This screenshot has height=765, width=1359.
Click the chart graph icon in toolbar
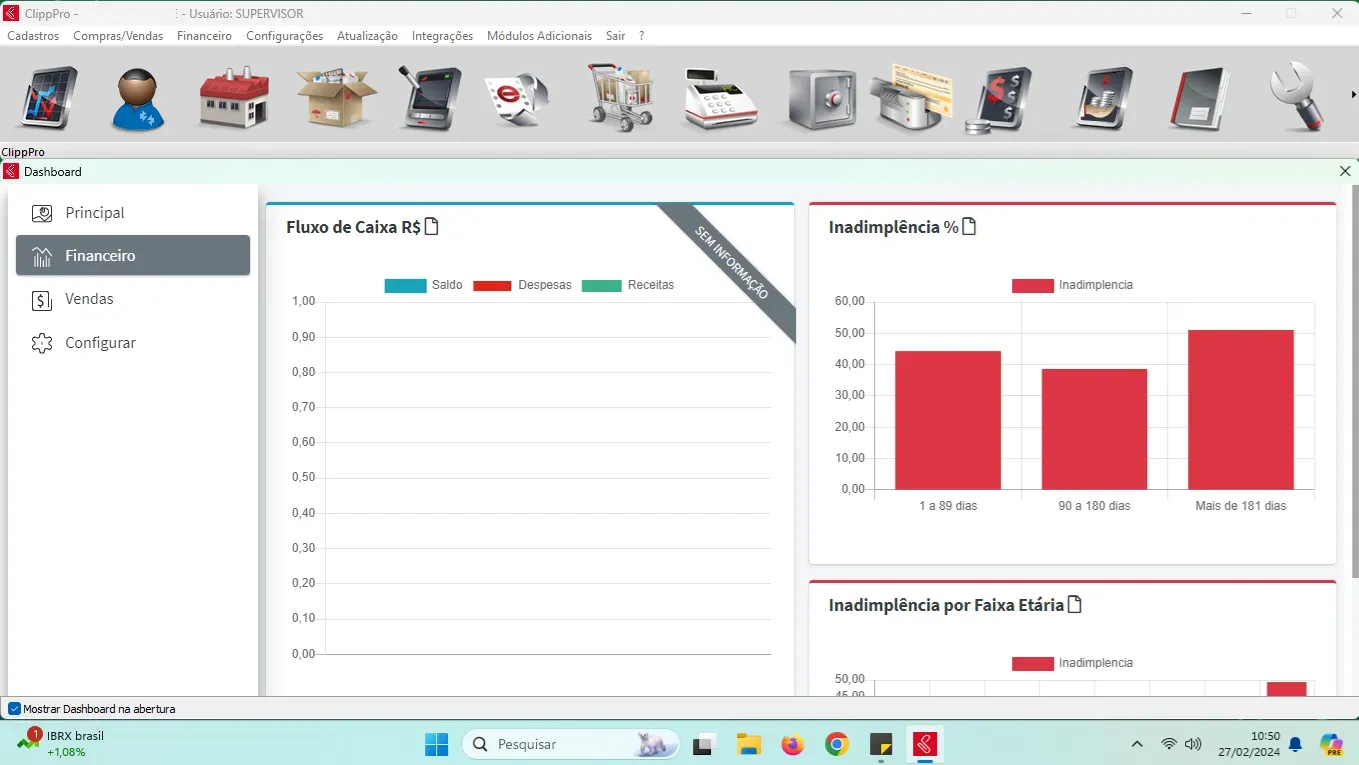(x=48, y=98)
